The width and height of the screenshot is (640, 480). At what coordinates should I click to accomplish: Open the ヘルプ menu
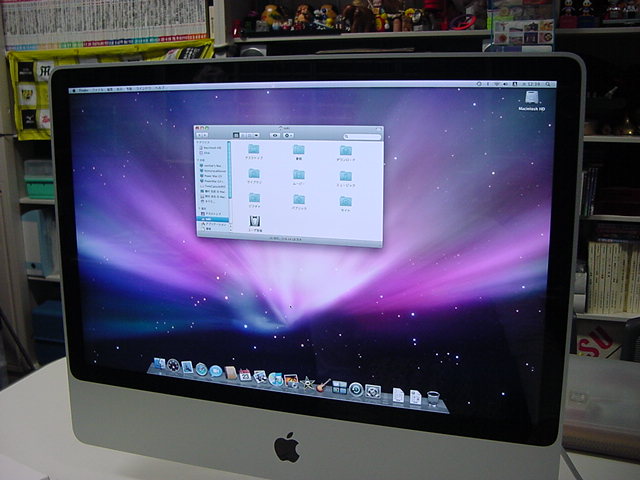(160, 88)
